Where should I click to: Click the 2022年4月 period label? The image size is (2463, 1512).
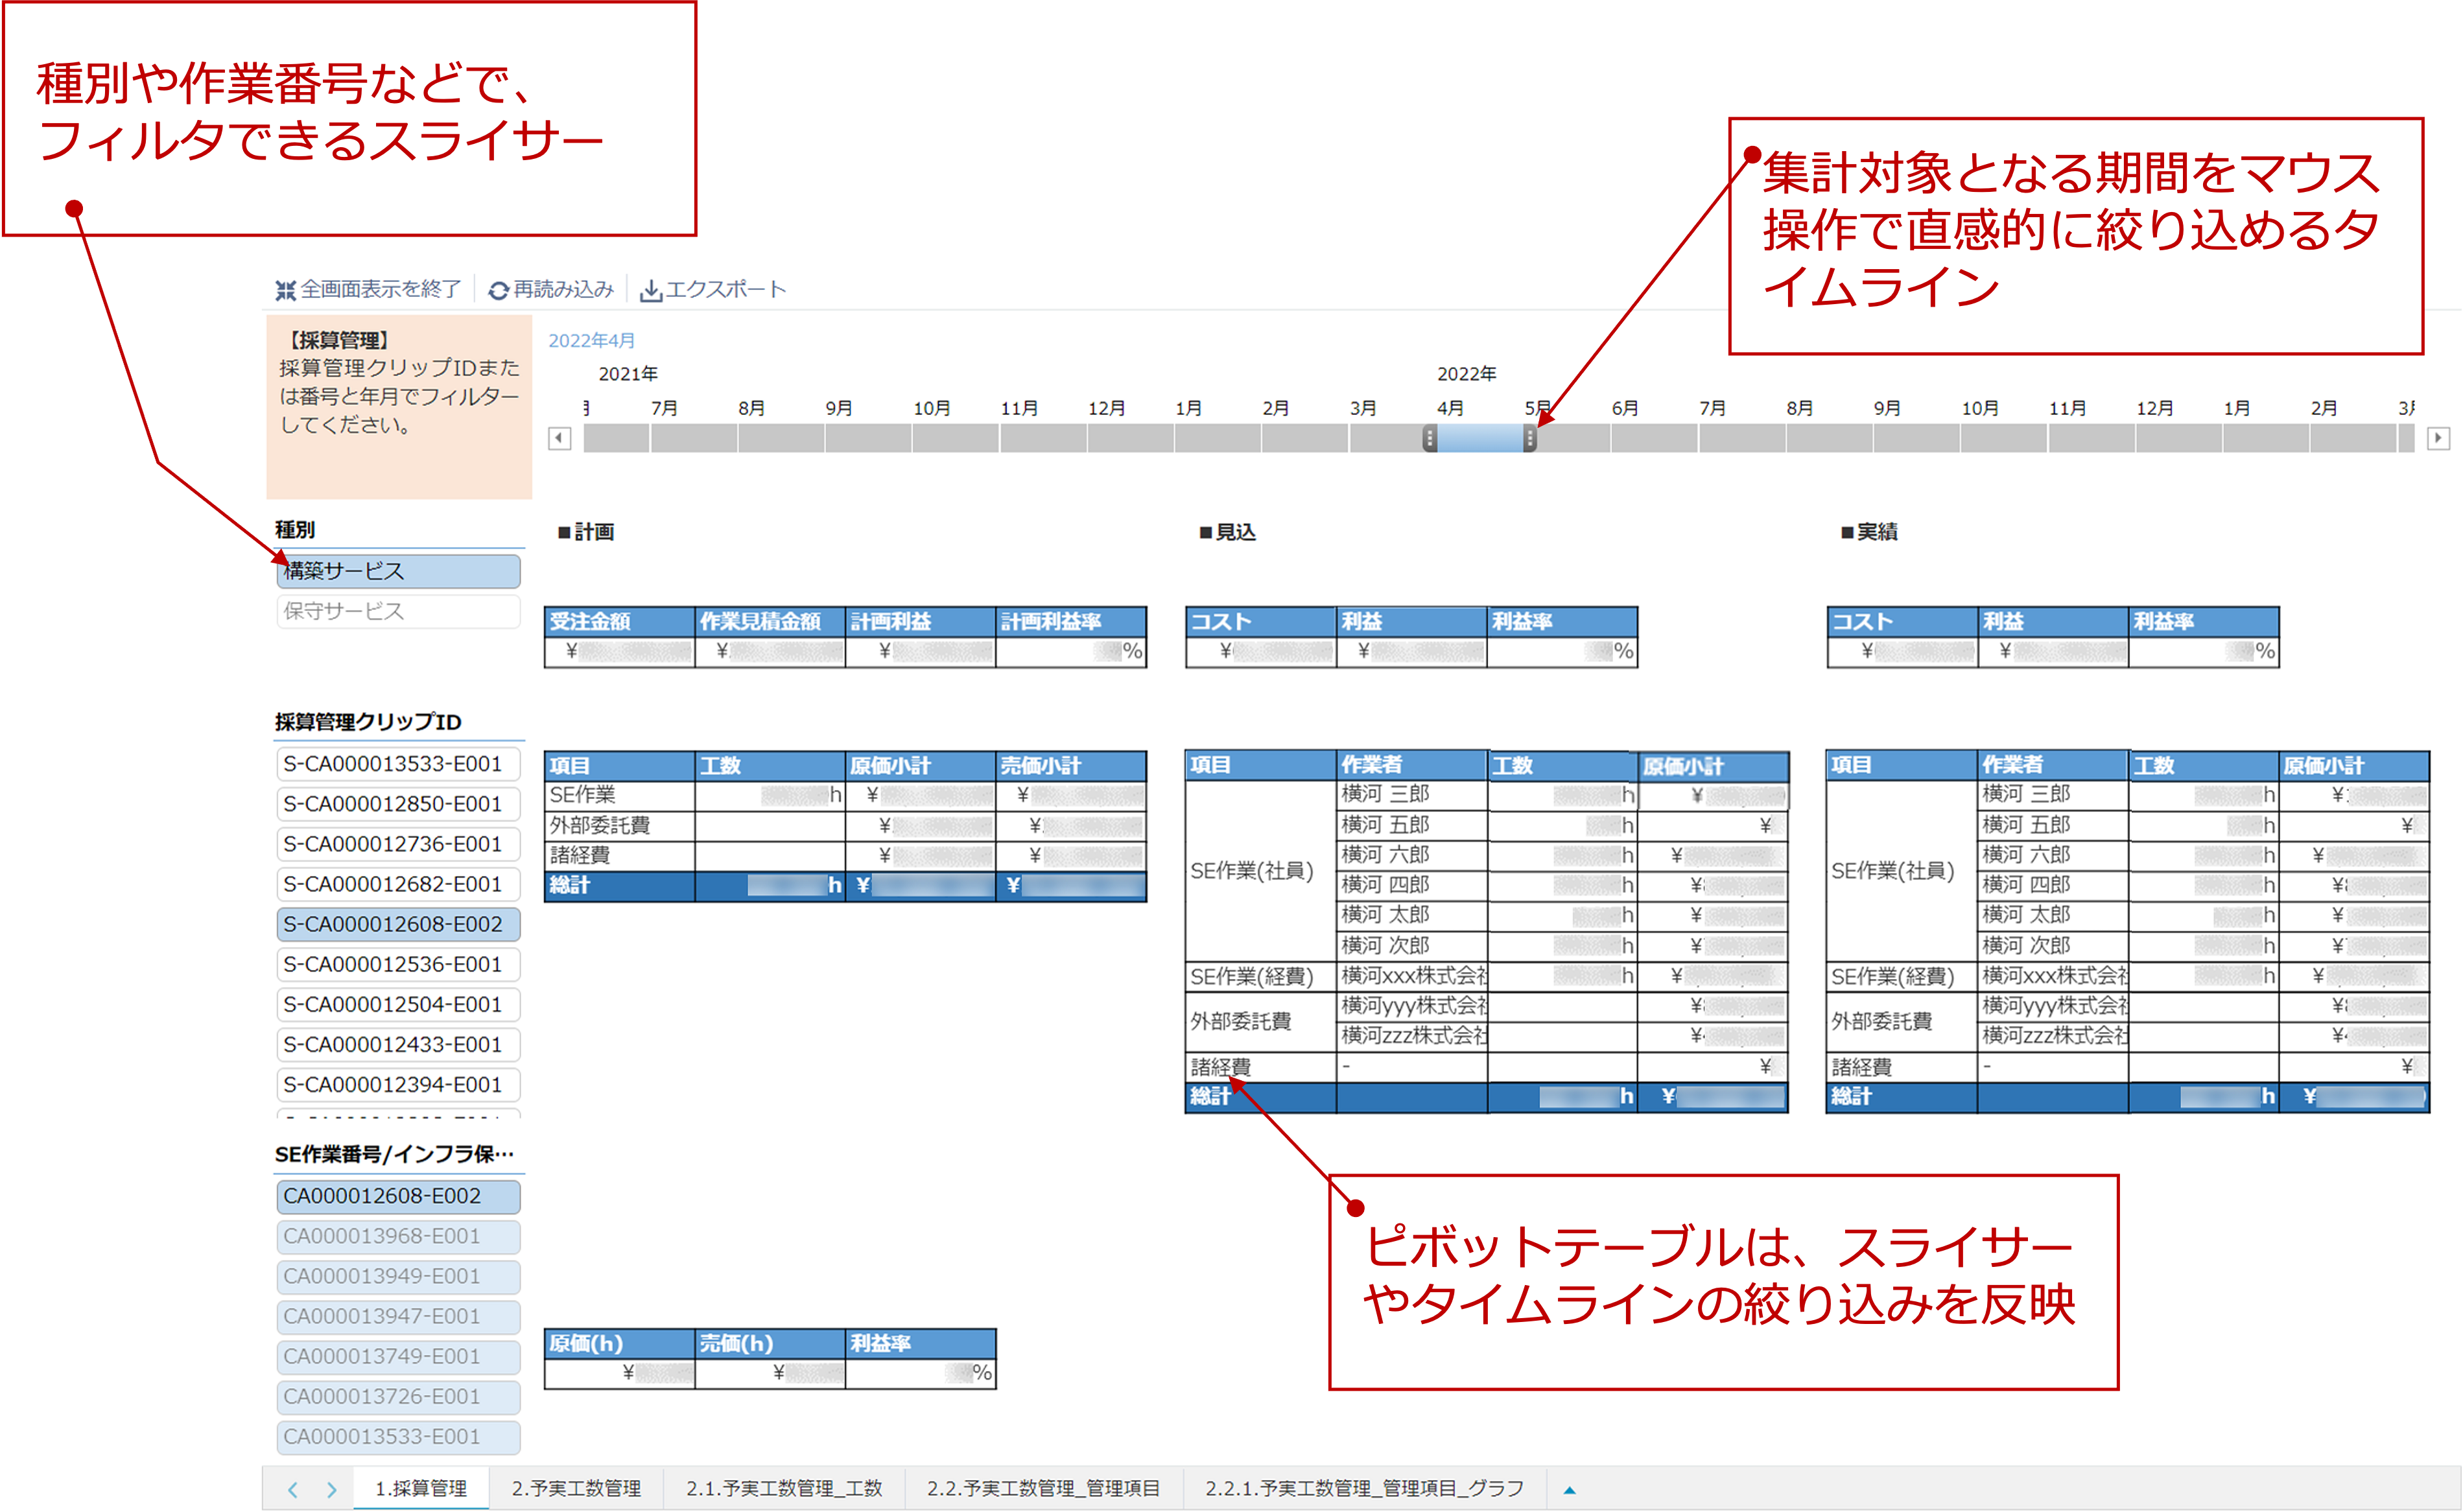pyautogui.click(x=591, y=340)
